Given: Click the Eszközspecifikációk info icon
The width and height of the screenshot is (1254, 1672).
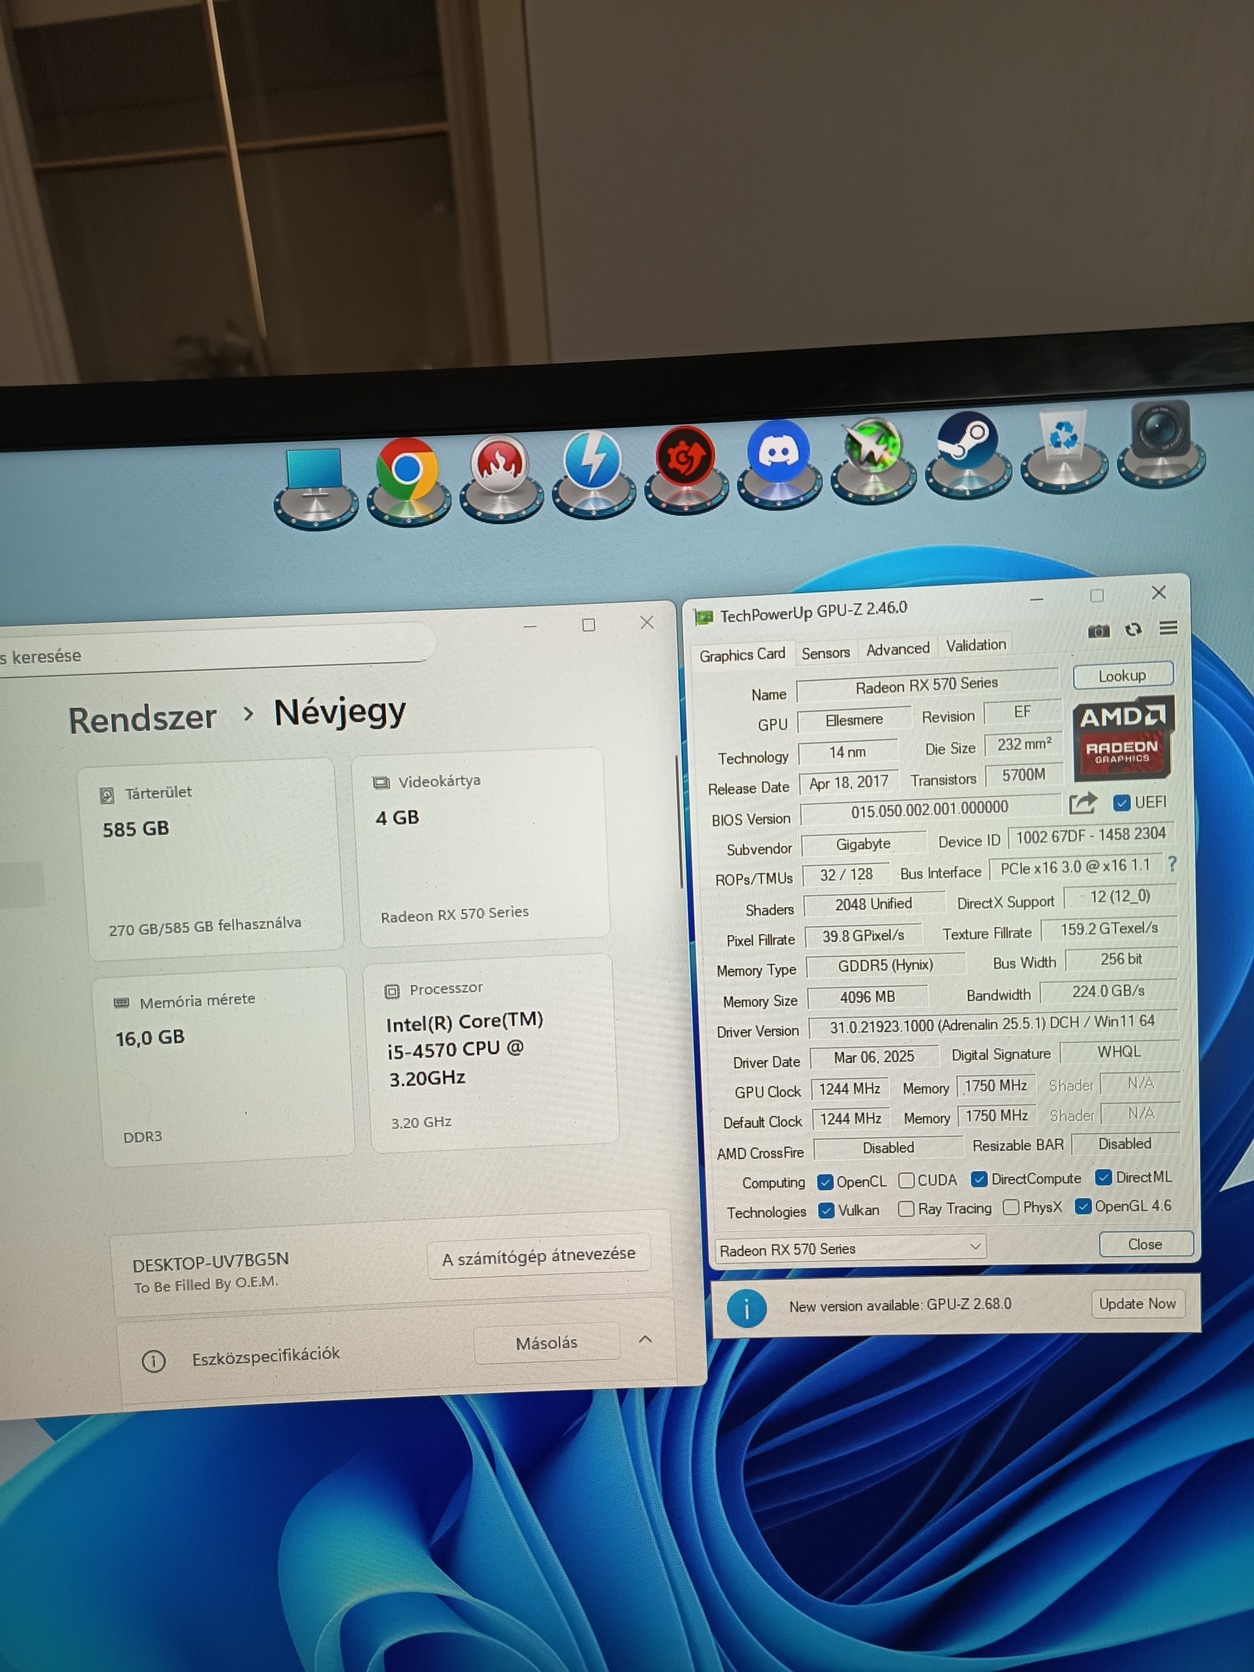Looking at the screenshot, I should tap(153, 1361).
